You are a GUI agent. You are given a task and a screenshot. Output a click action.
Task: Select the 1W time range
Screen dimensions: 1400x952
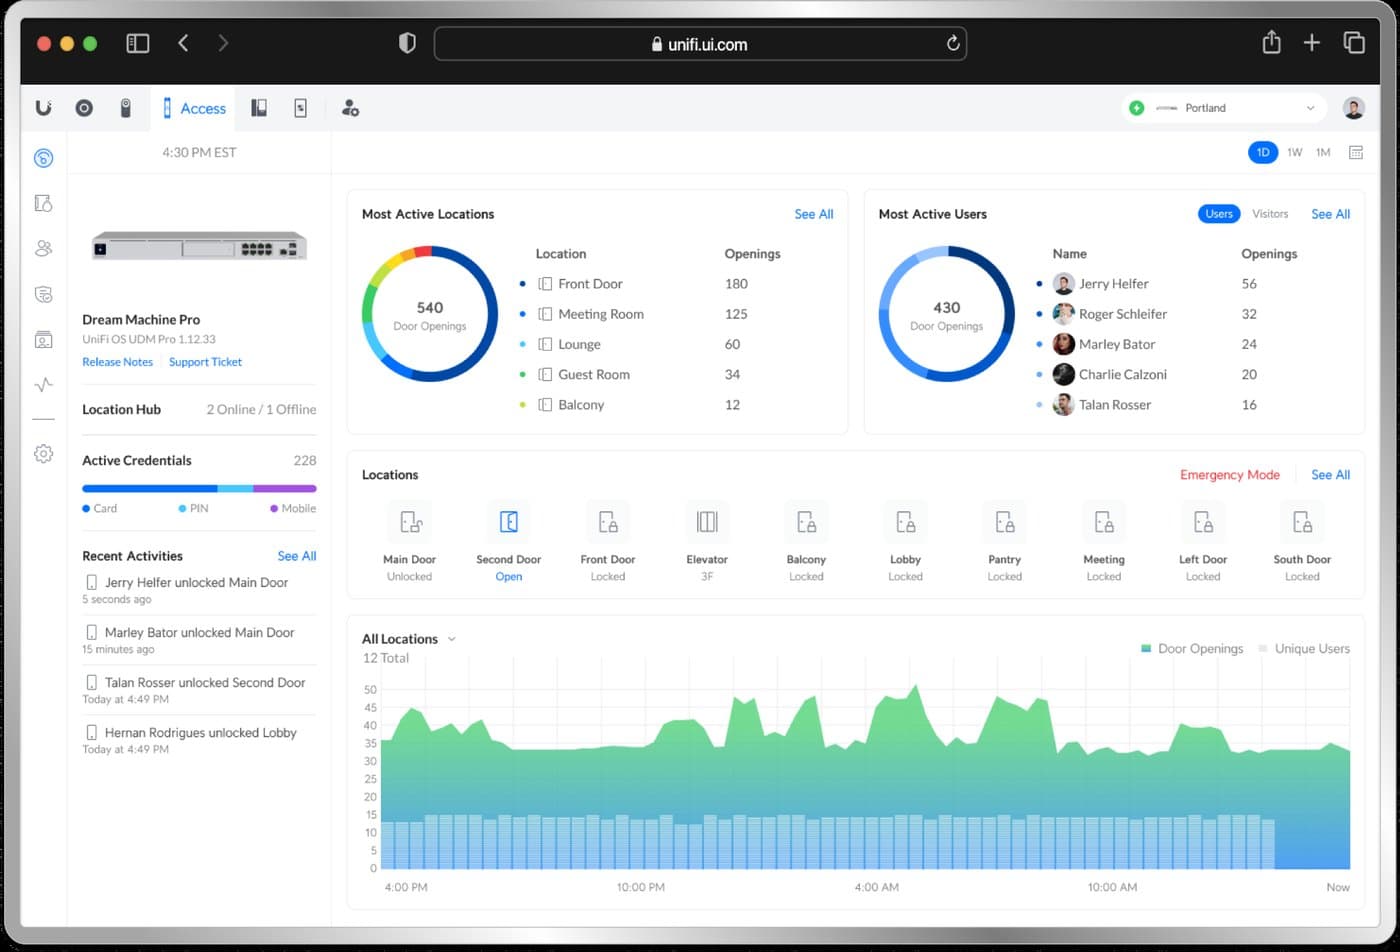(x=1295, y=152)
